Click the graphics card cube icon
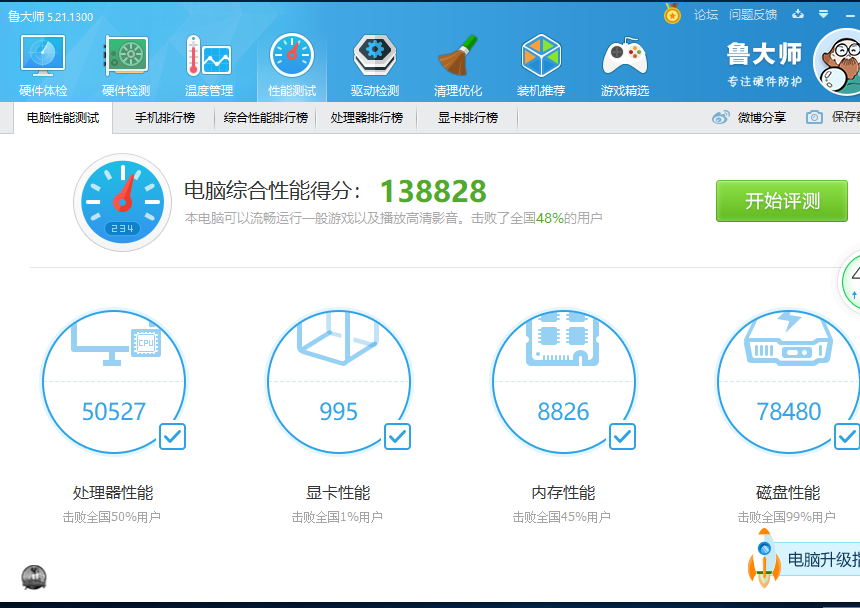 tap(338, 338)
